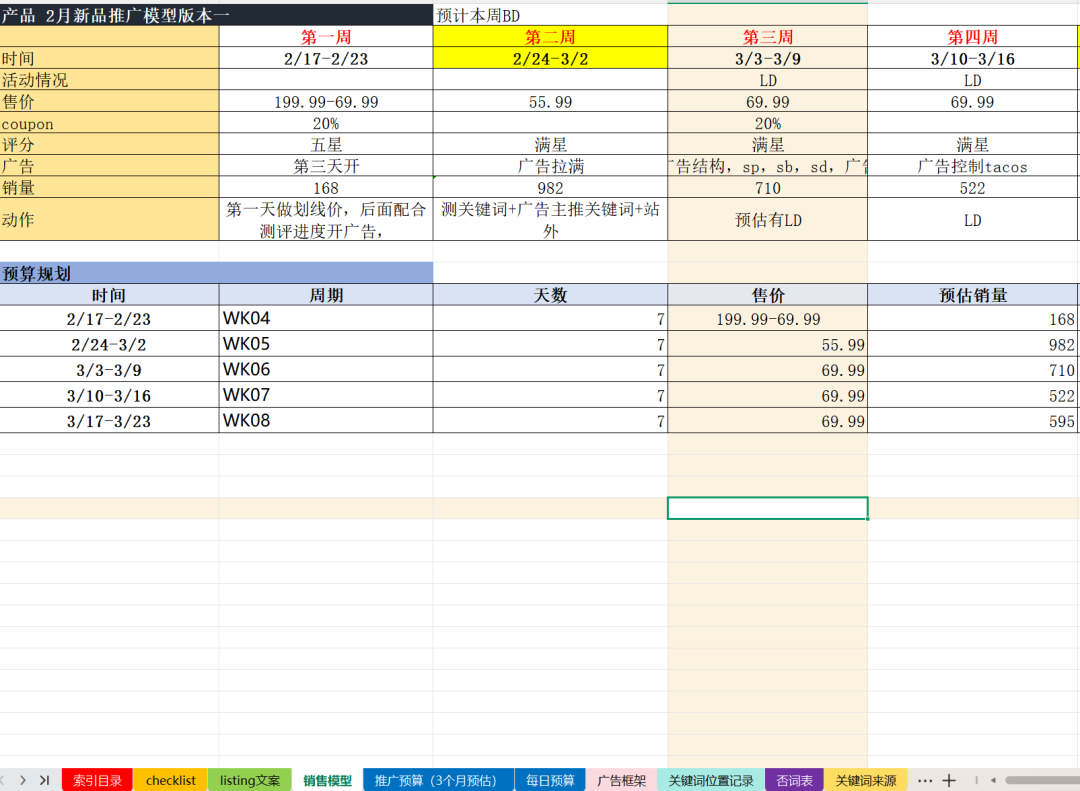Select the 168 cell in 销量 row
Viewport: 1080px width, 791px height.
tap(326, 187)
